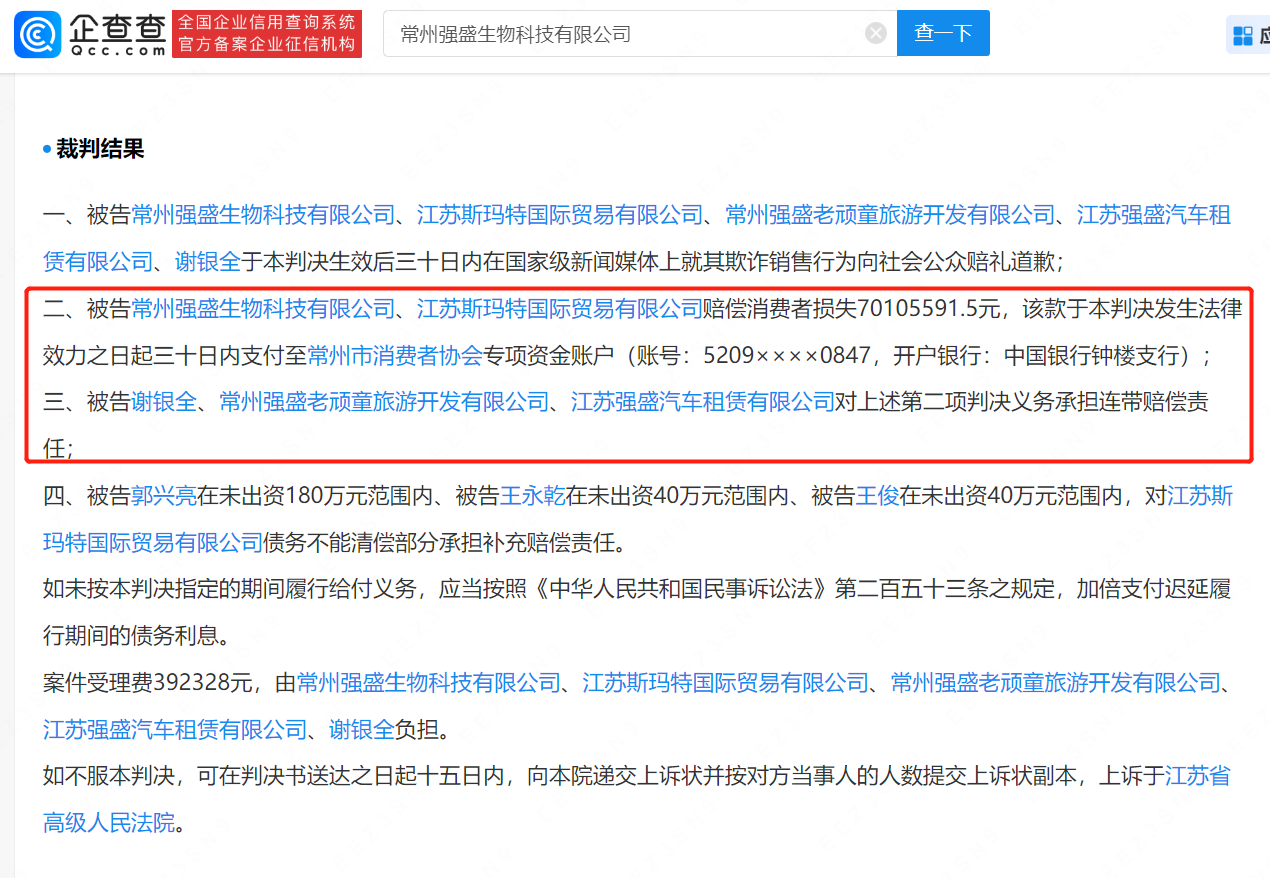Image resolution: width=1270 pixels, height=878 pixels.
Task: Open 常州强盛老顽童旅游开发有限公司 link in item 一
Action: click(891, 215)
